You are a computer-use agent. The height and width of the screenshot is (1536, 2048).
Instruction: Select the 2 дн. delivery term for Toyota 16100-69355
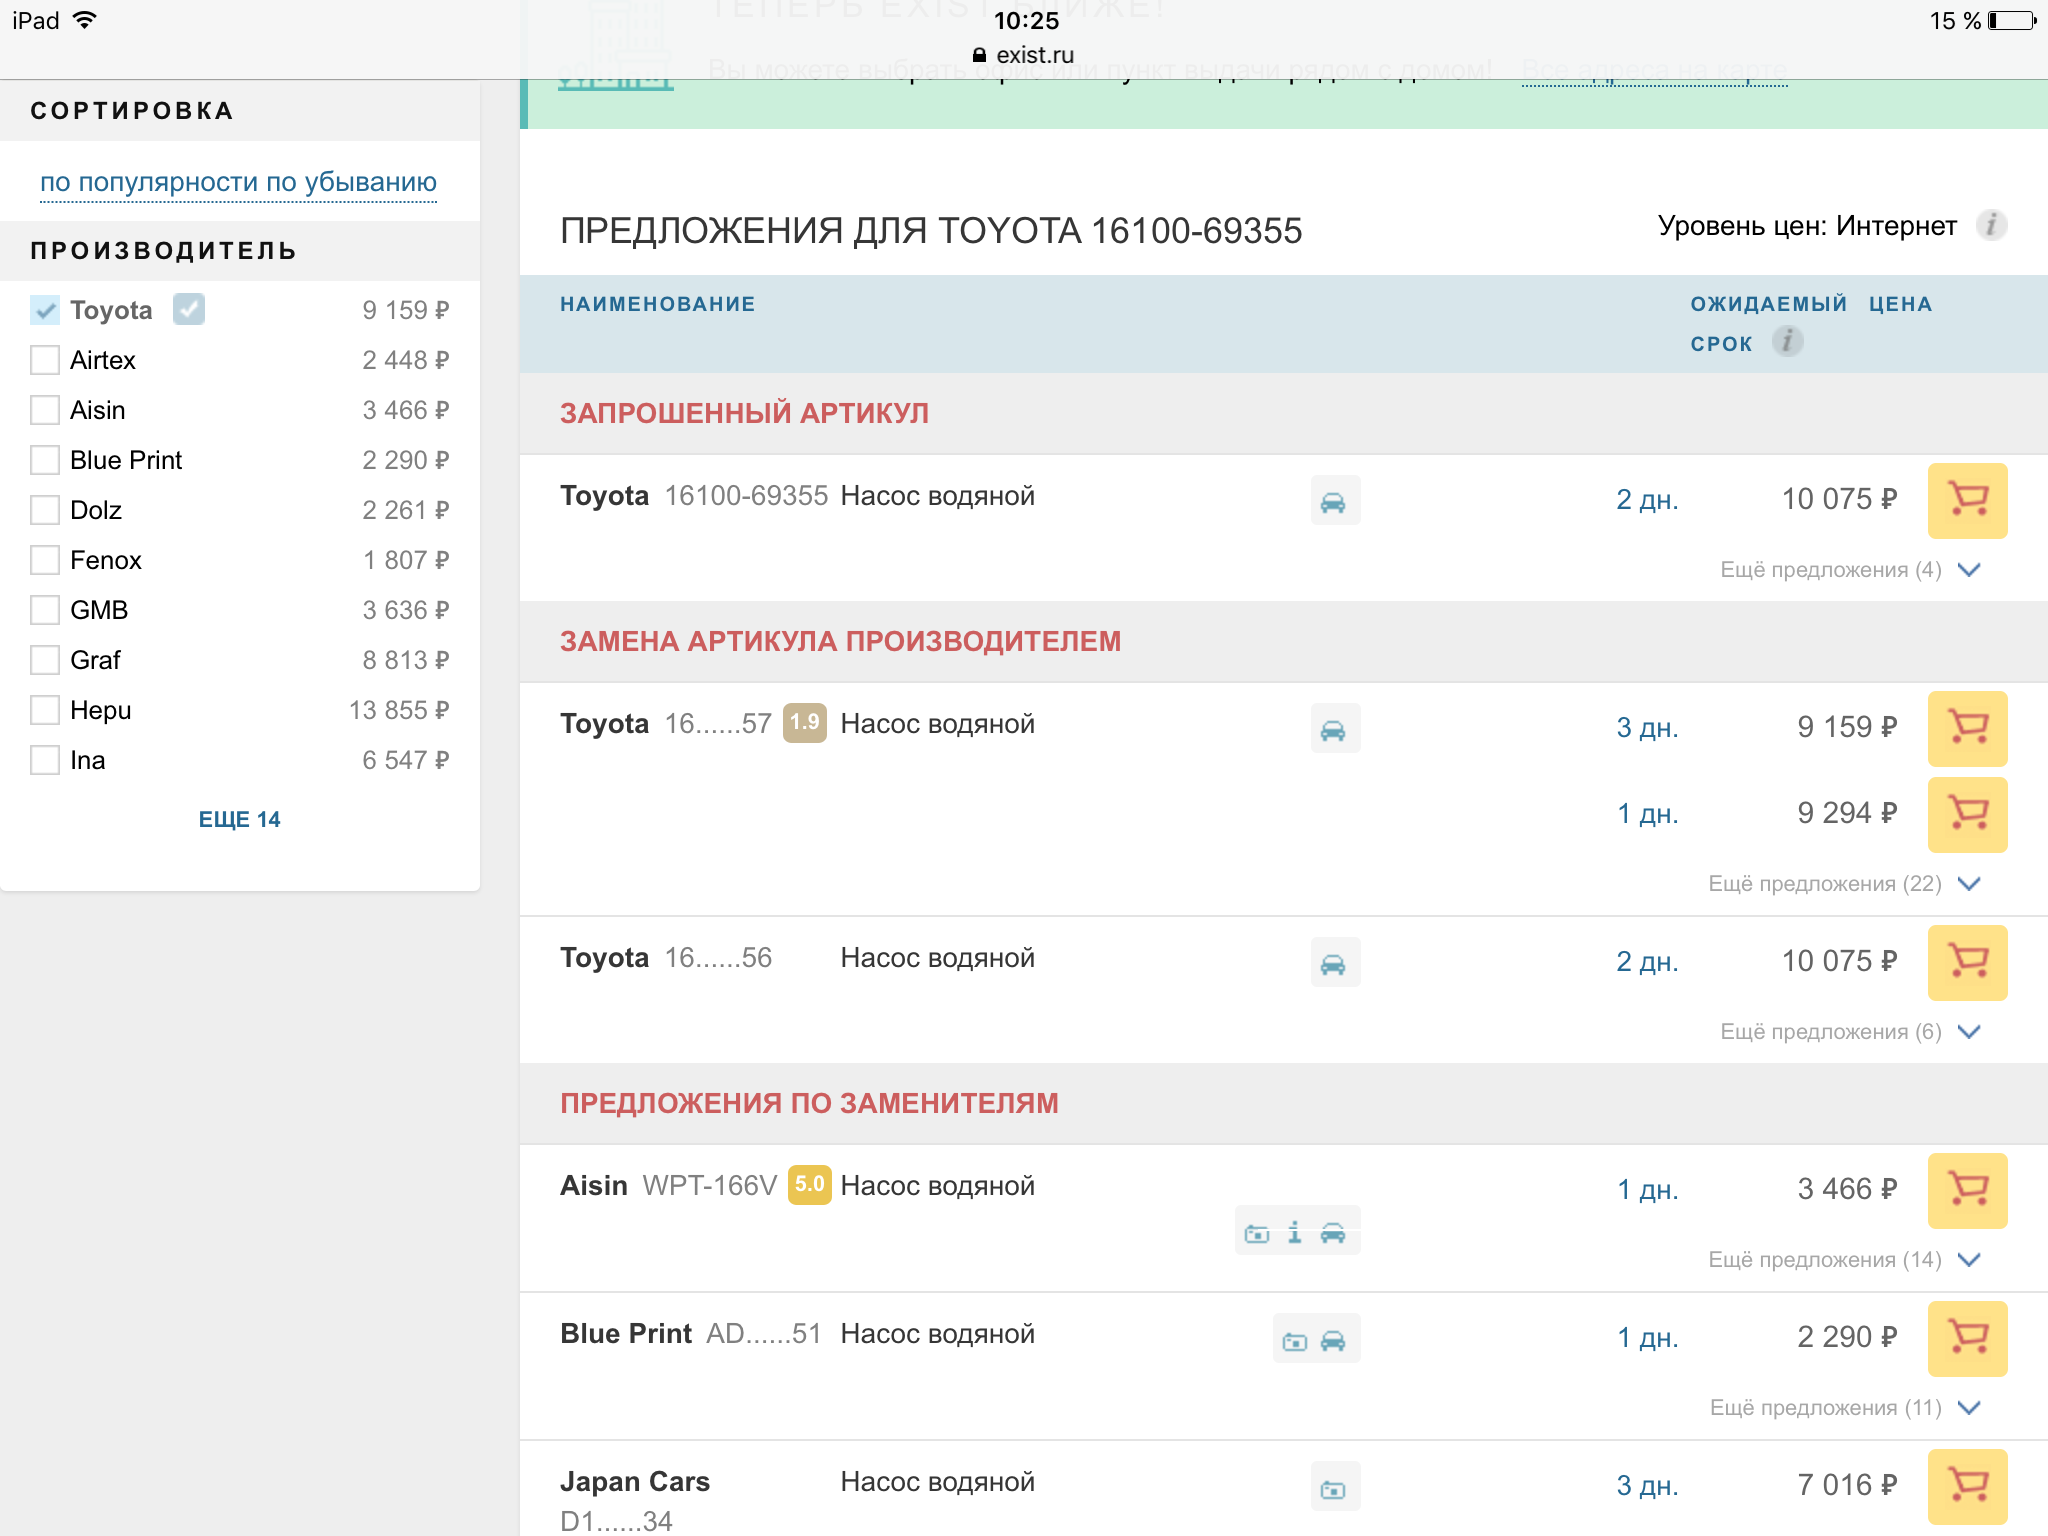(x=1647, y=499)
